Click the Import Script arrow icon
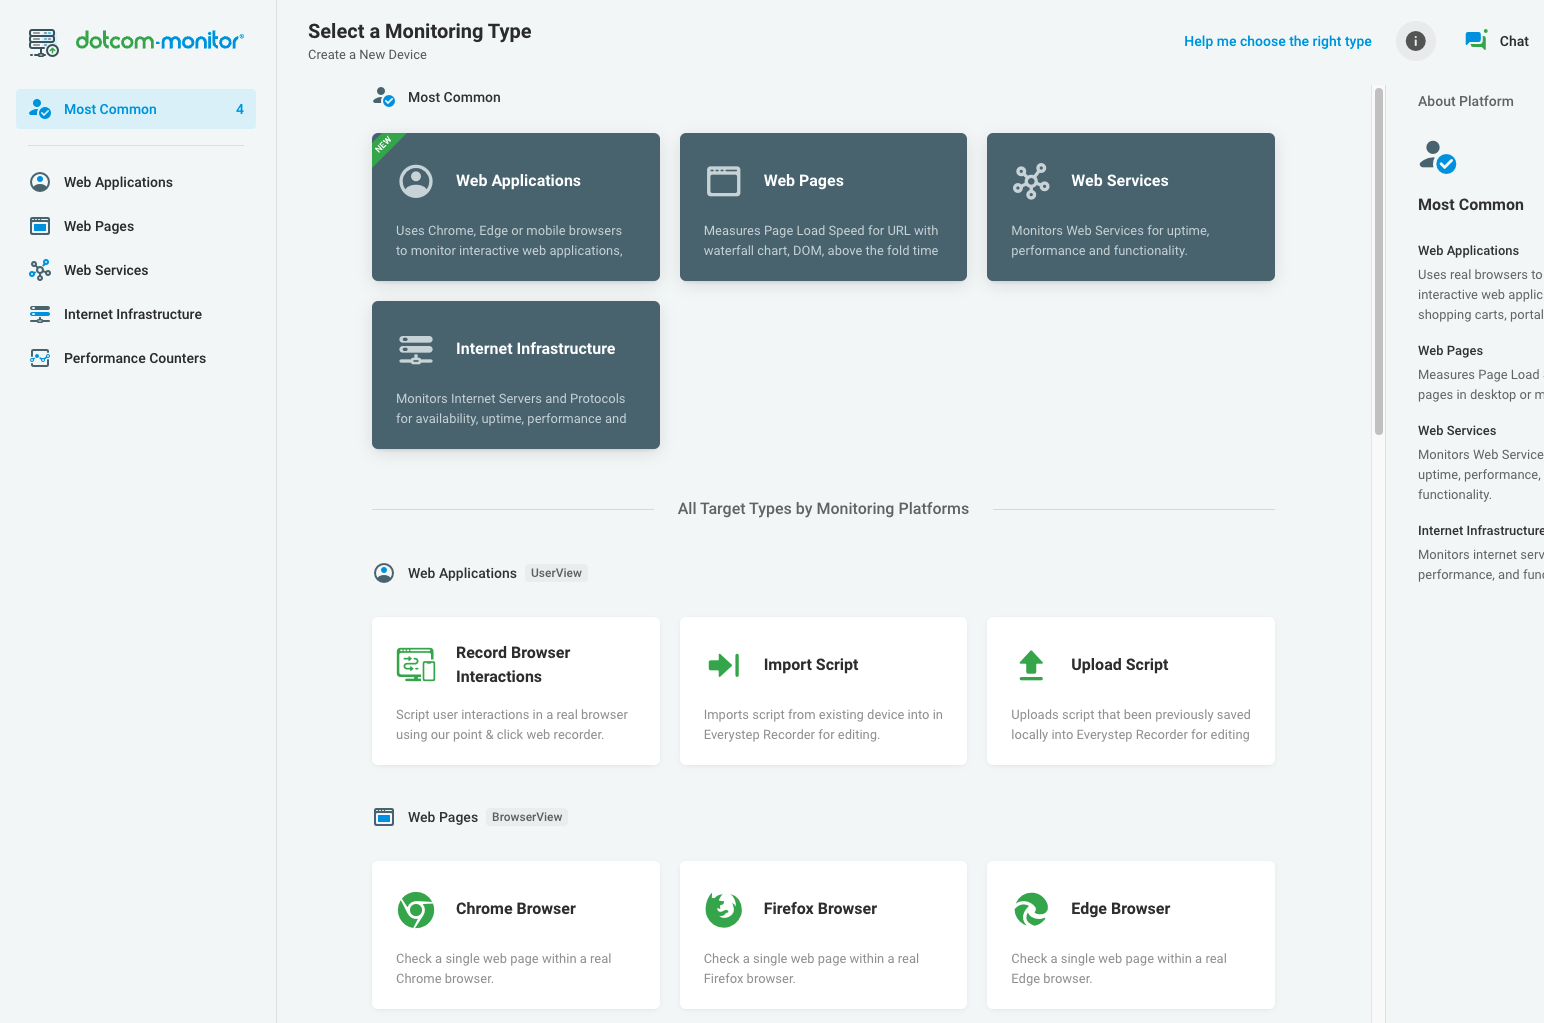1544x1023 pixels. [x=723, y=665]
